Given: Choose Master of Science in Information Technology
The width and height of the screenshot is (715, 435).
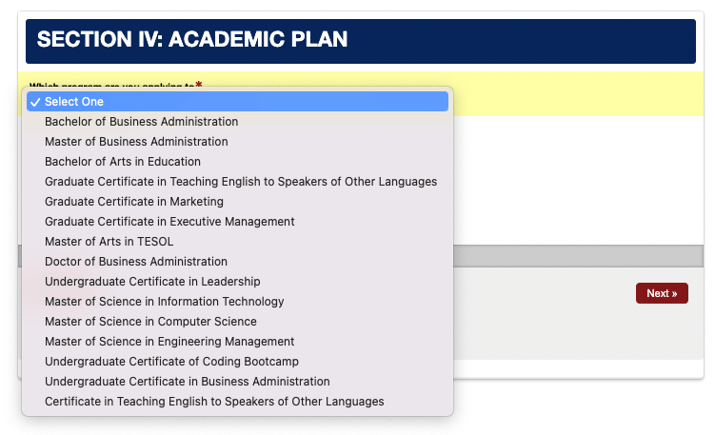Looking at the screenshot, I should pyautogui.click(x=237, y=302).
